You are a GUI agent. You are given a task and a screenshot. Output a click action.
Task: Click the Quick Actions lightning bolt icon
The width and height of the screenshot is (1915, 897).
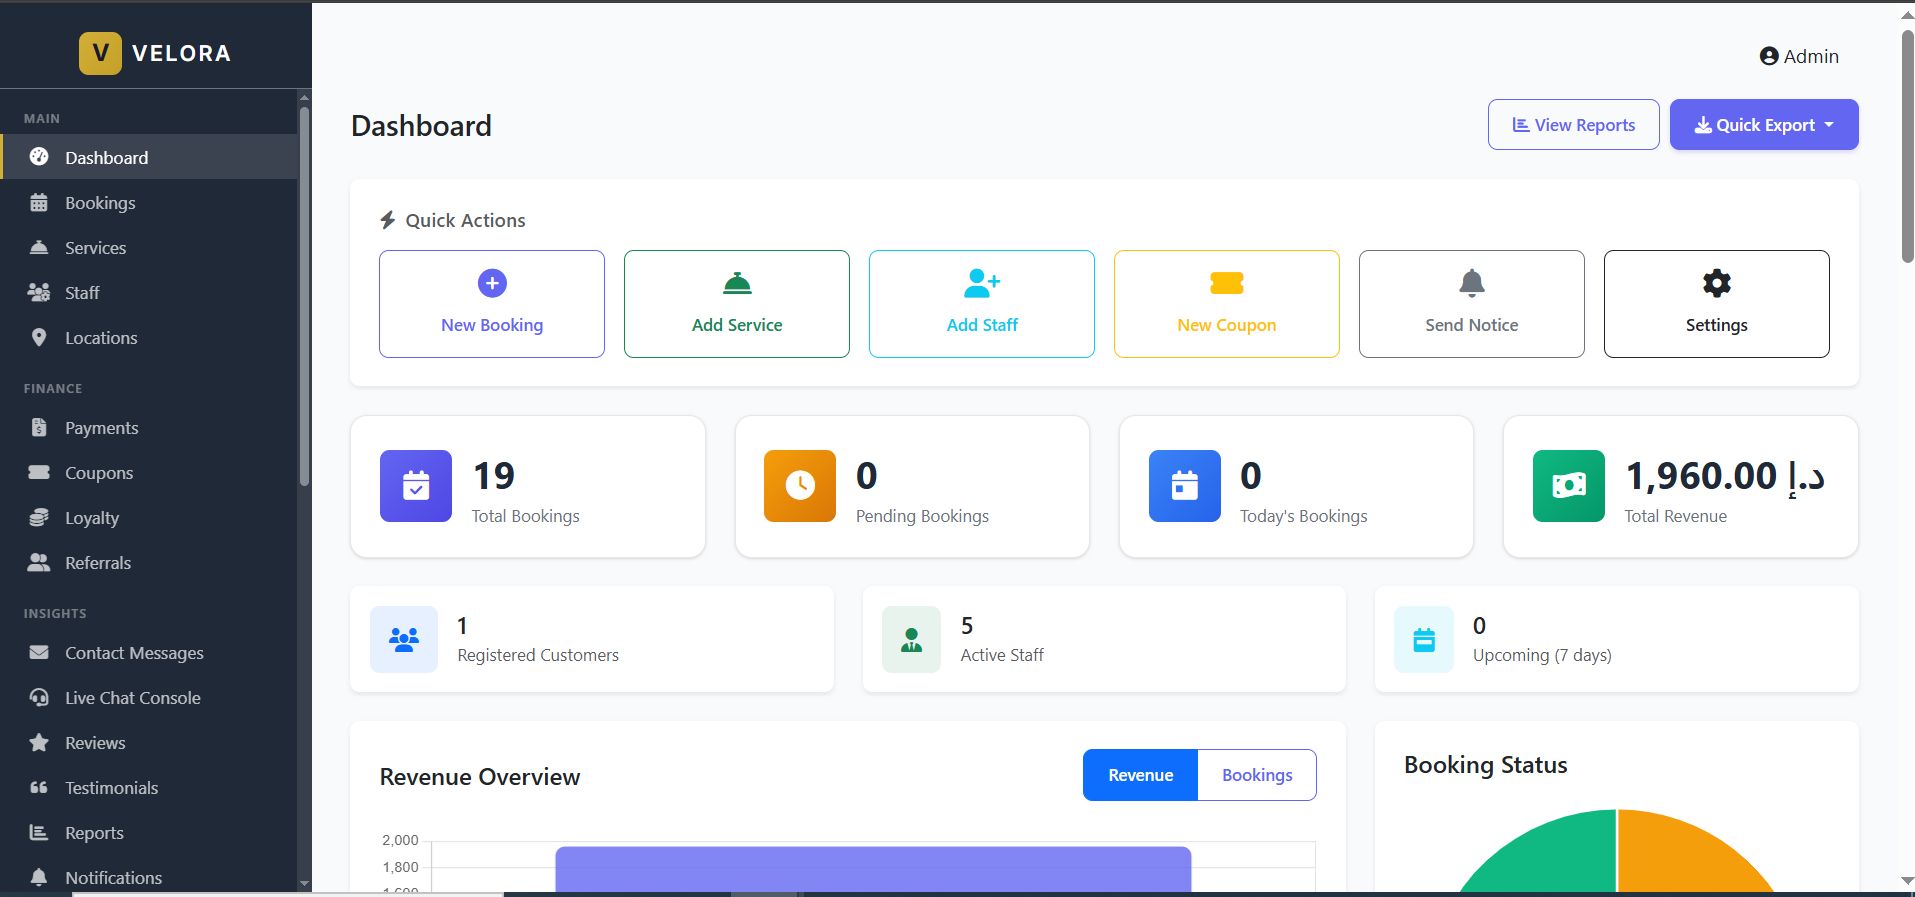coord(388,220)
